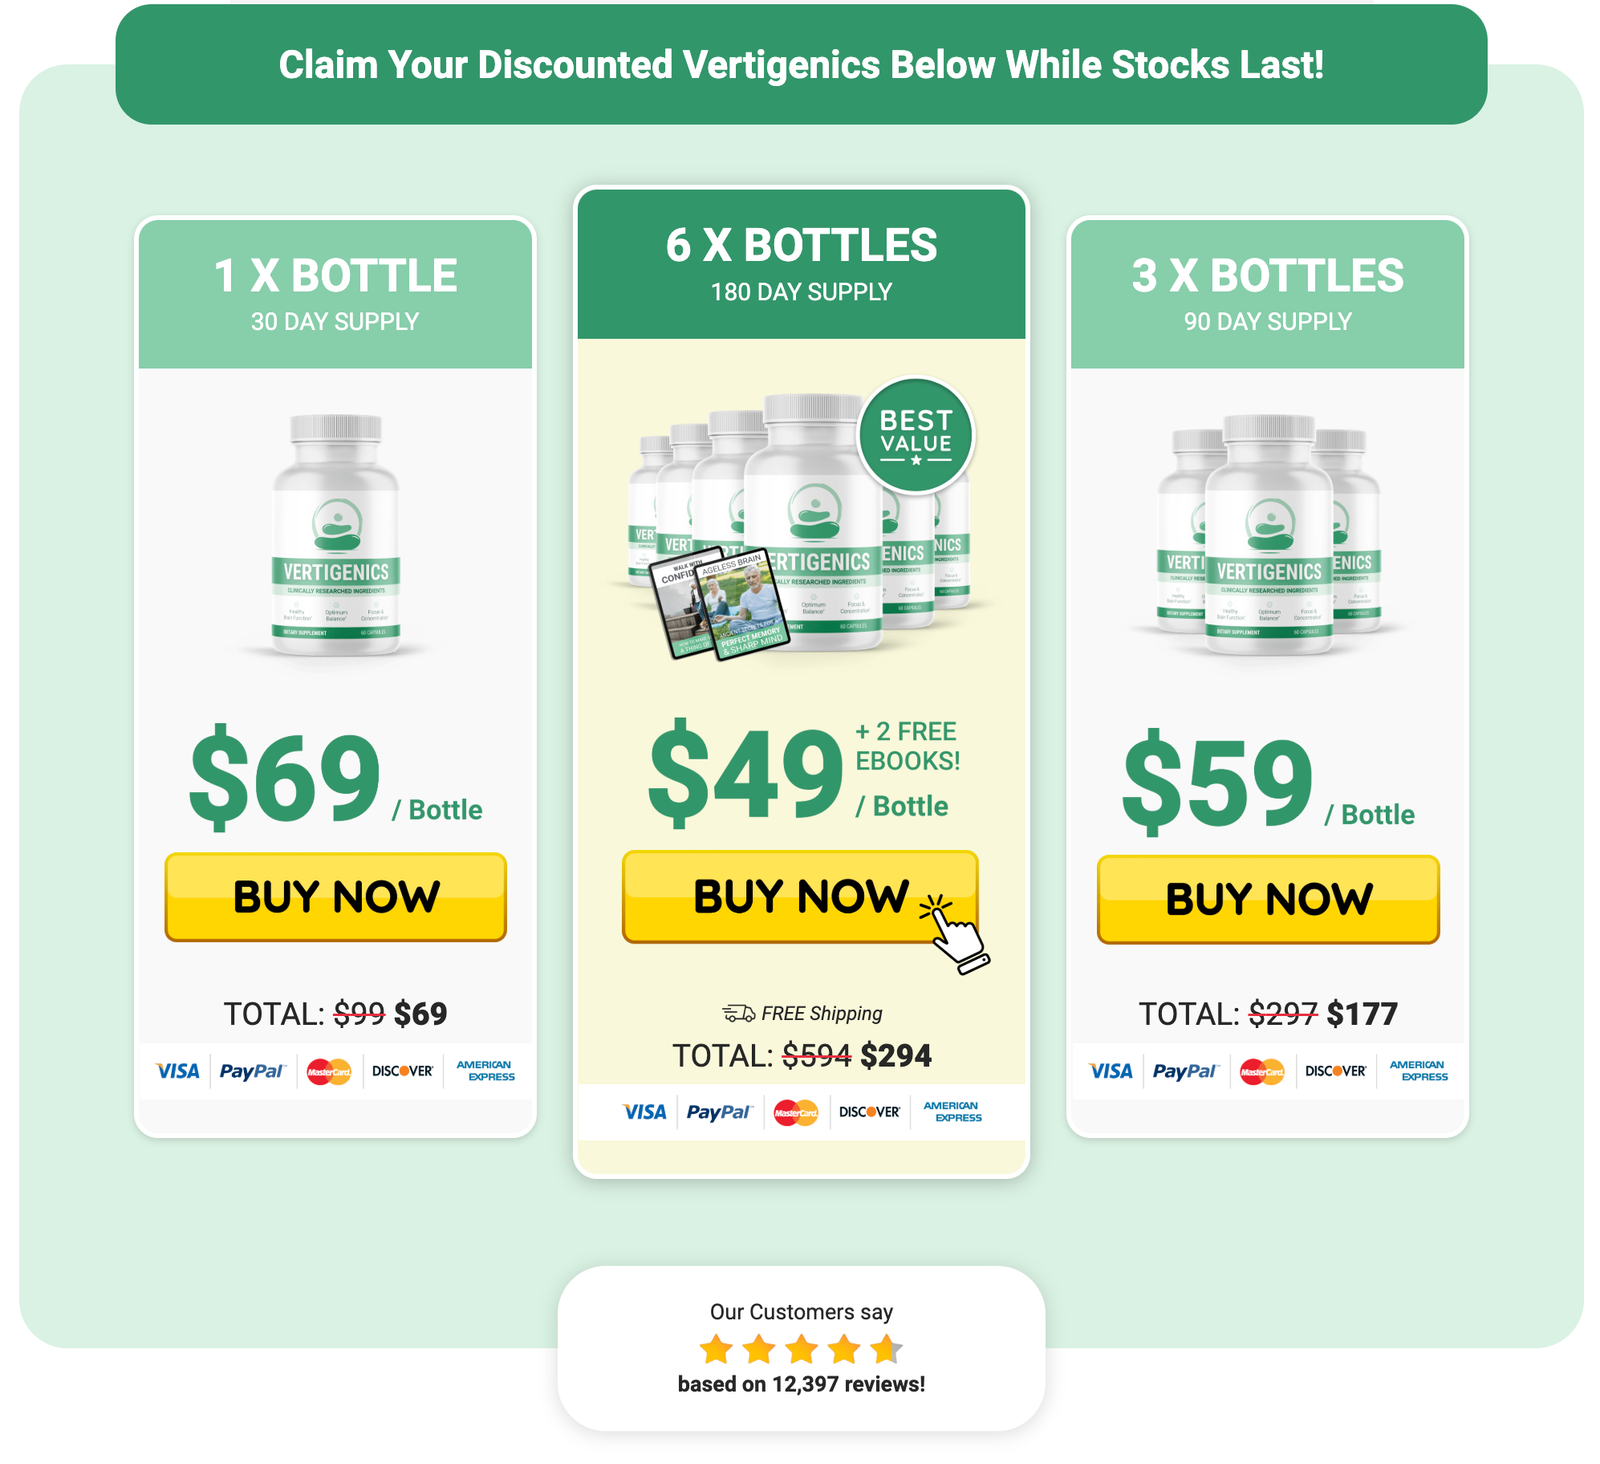The image size is (1600, 1464).
Task: Click the half-filled fifth rating star
Action: point(886,1349)
